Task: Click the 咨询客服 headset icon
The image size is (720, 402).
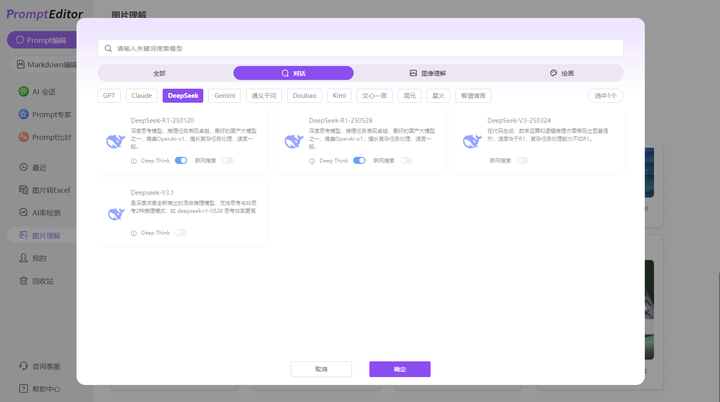Action: (x=23, y=366)
